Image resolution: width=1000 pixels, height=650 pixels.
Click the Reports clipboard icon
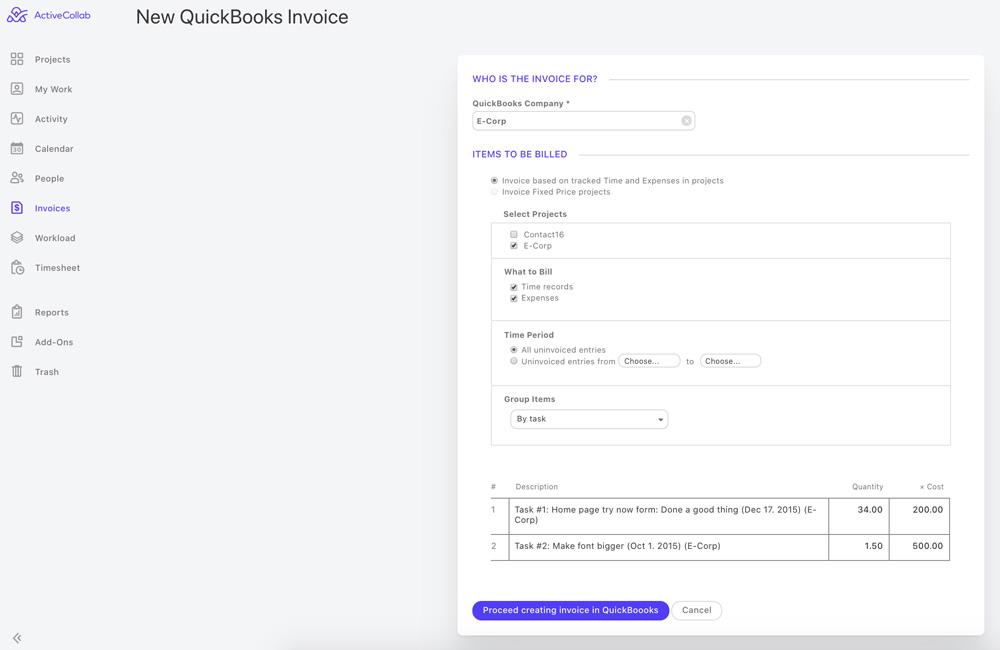(x=17, y=312)
